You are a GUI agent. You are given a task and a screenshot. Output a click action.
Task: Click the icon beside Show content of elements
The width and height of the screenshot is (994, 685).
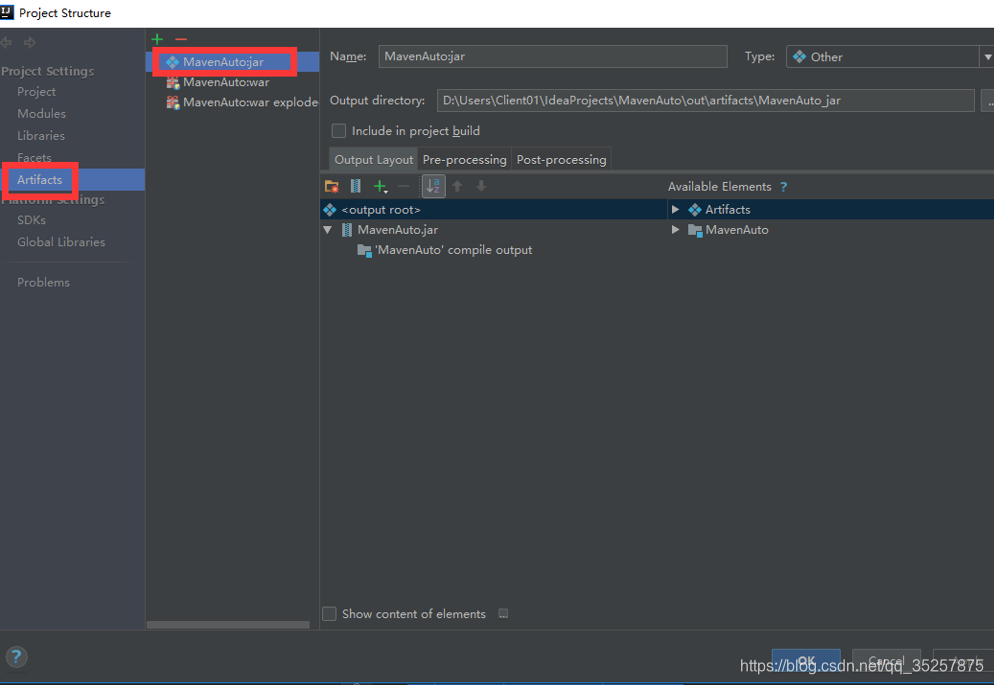(x=503, y=614)
